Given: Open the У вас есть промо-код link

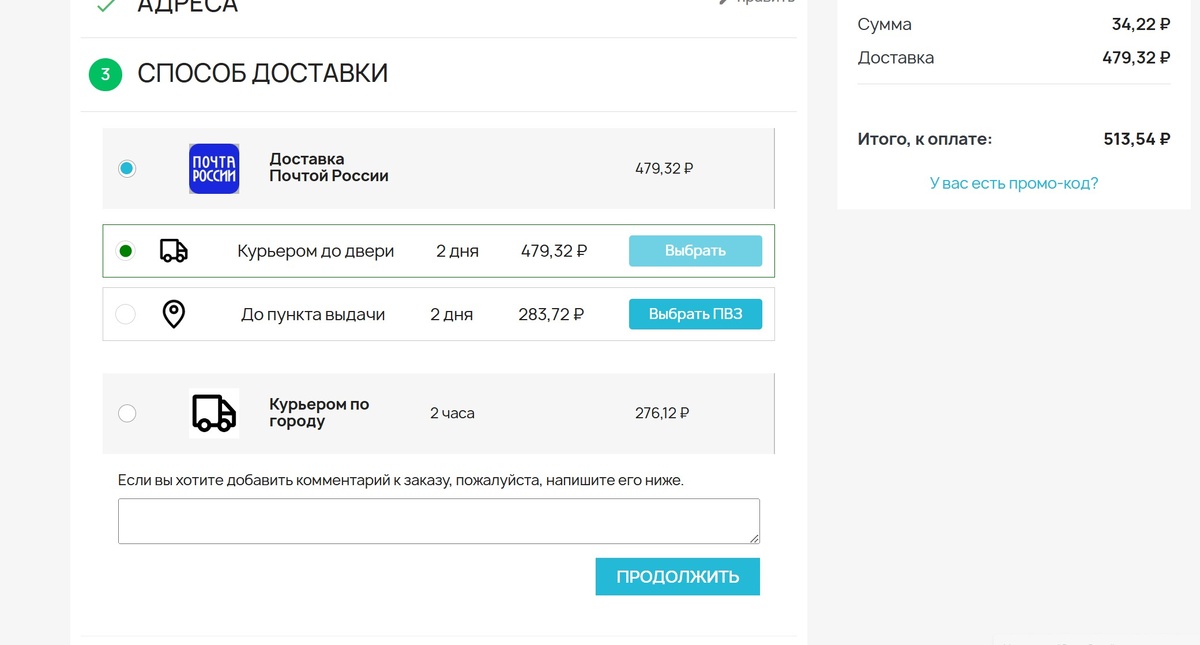Looking at the screenshot, I should (1014, 182).
